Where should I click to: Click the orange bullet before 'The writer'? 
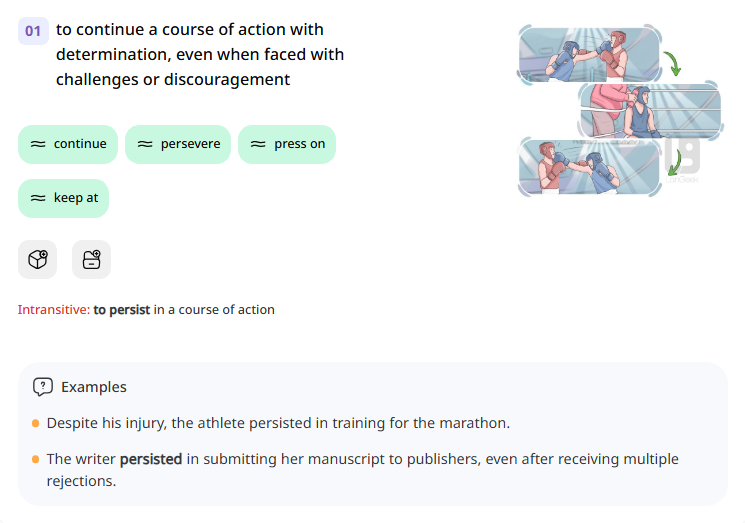36,459
